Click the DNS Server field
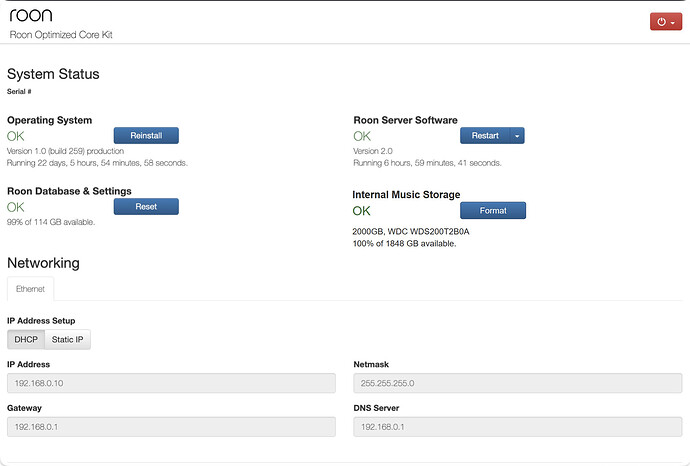This screenshot has height=466, width=690. [x=518, y=427]
